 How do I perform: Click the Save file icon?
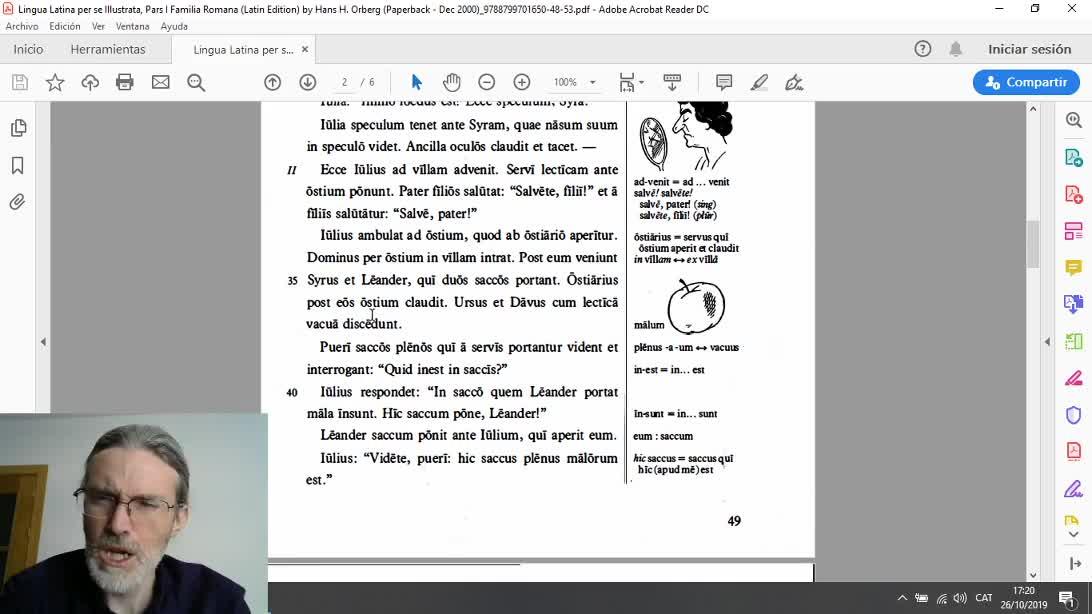pyautogui.click(x=20, y=82)
